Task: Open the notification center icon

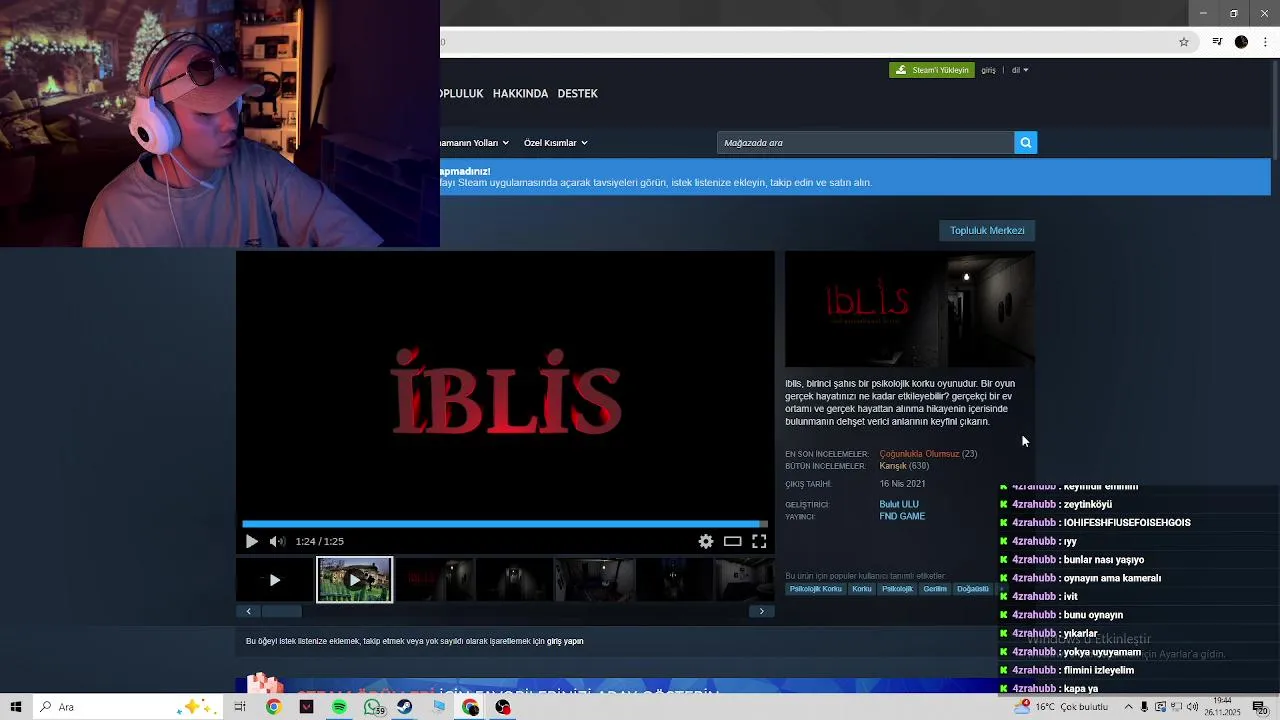Action: (1260, 707)
